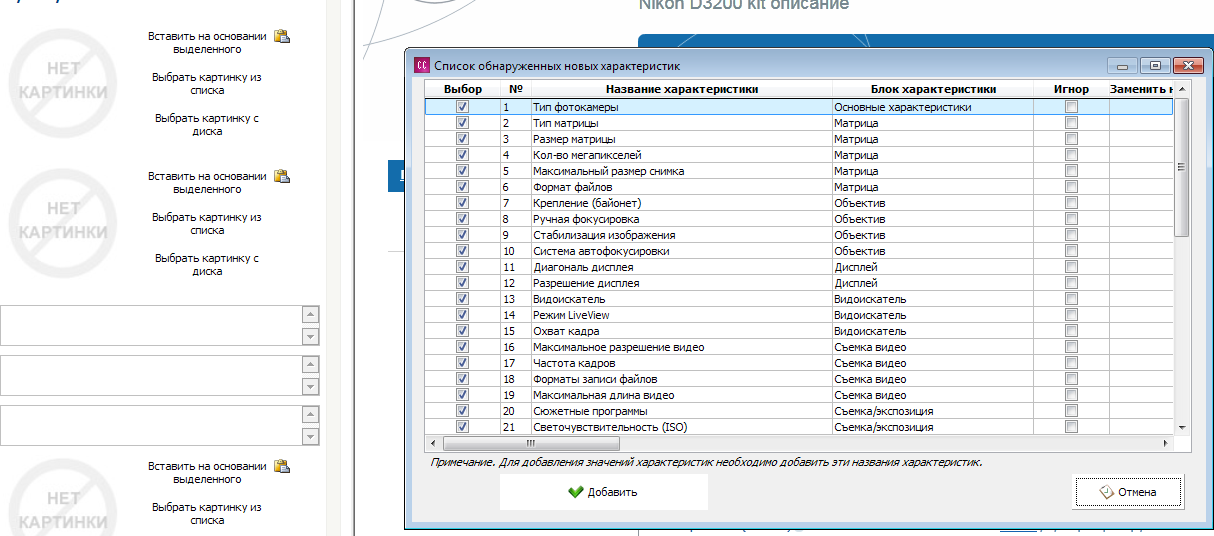
Task: Click the Блок характеристики column header
Action: (933, 89)
